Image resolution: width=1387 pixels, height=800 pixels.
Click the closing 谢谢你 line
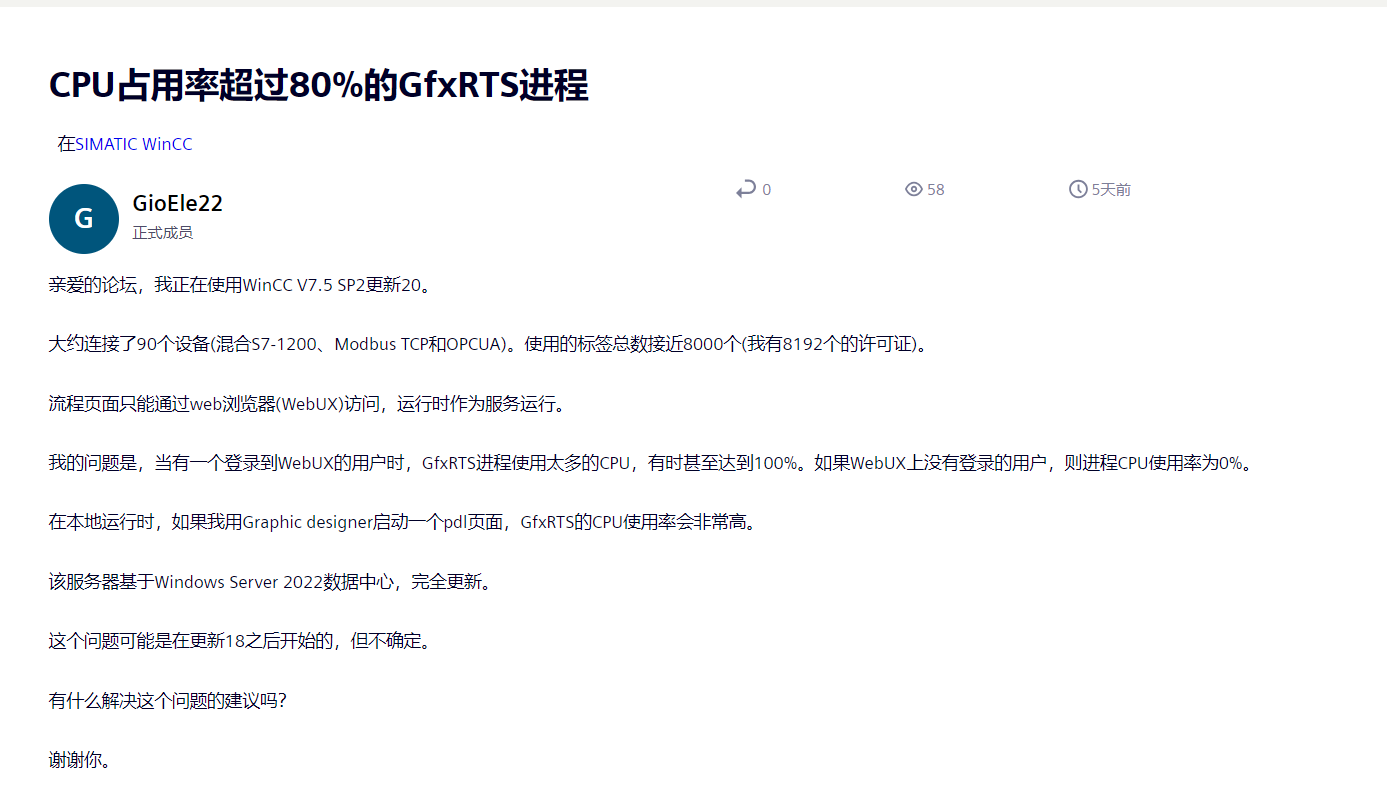click(79, 760)
